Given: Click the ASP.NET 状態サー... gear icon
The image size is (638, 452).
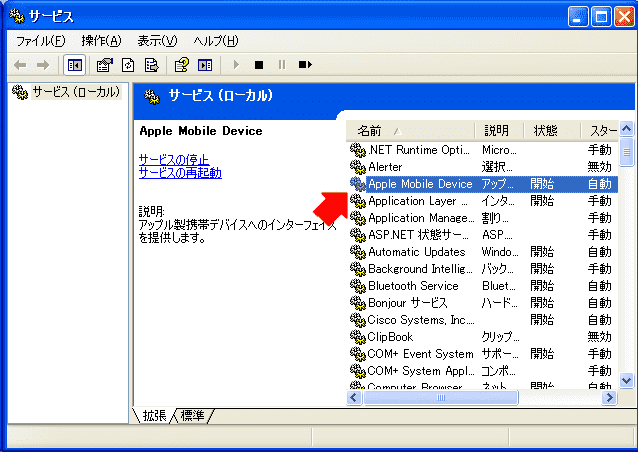Looking at the screenshot, I should click(358, 235).
